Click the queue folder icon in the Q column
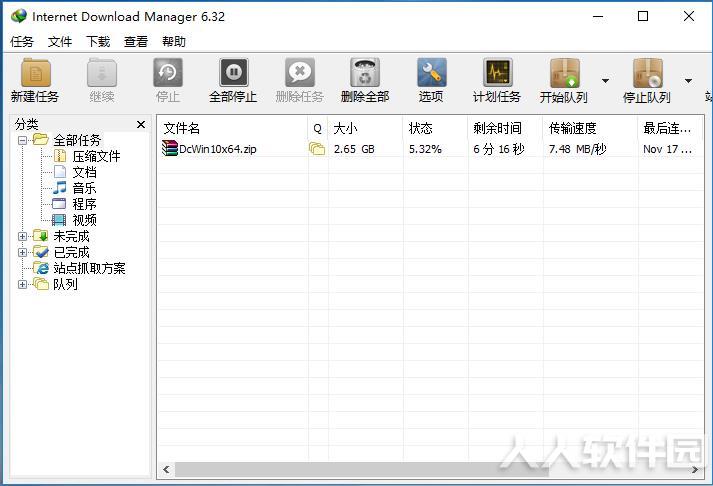 [x=317, y=149]
